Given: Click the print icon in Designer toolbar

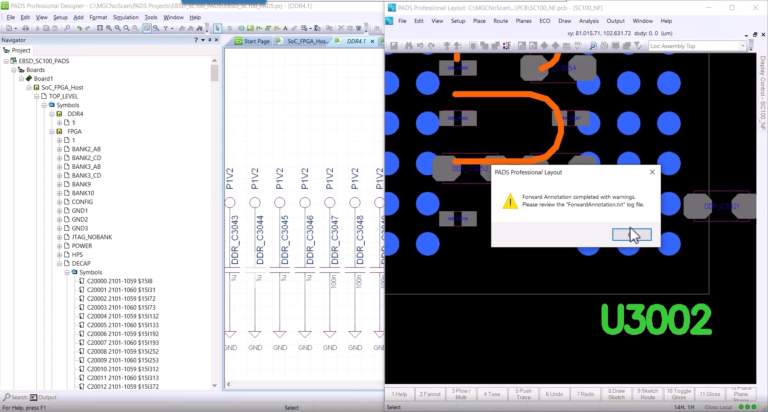Looking at the screenshot, I should [25, 28].
